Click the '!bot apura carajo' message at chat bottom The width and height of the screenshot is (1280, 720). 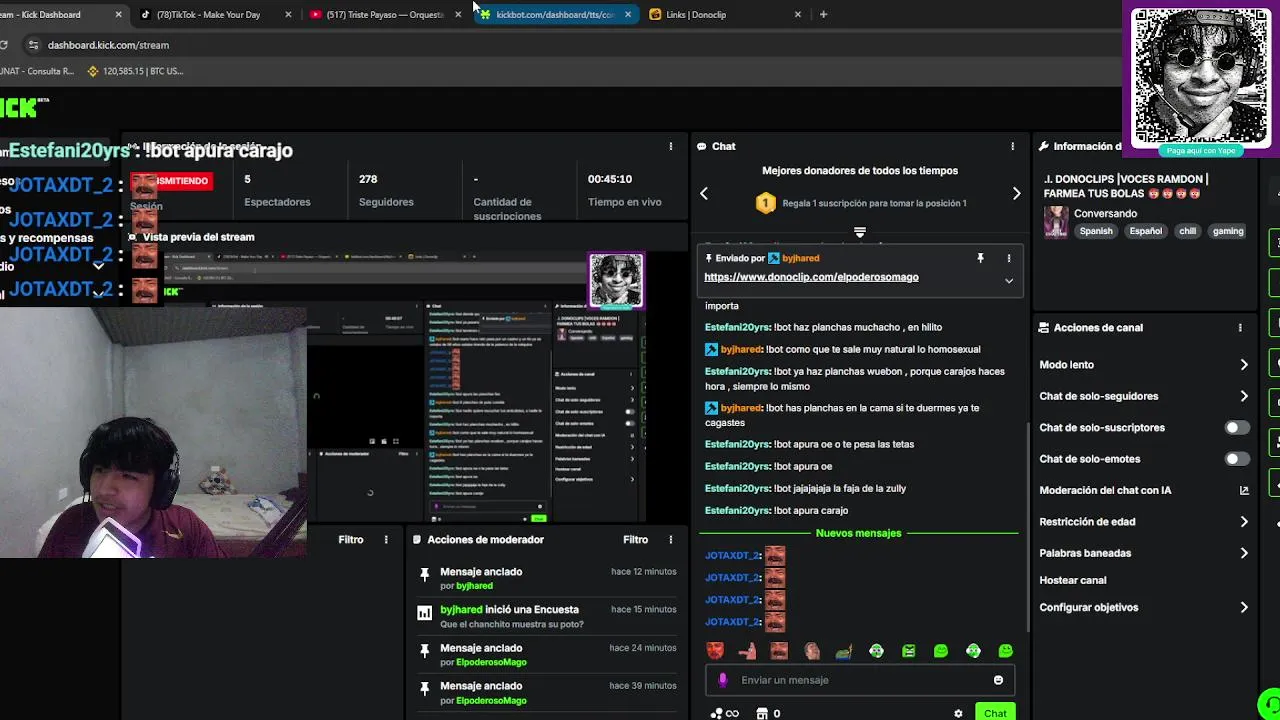click(x=776, y=510)
